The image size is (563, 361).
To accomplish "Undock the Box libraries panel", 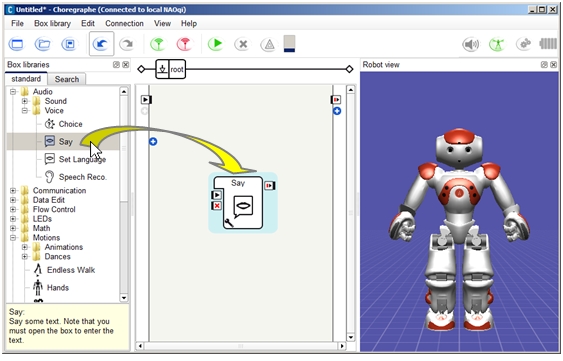I will pos(116,65).
